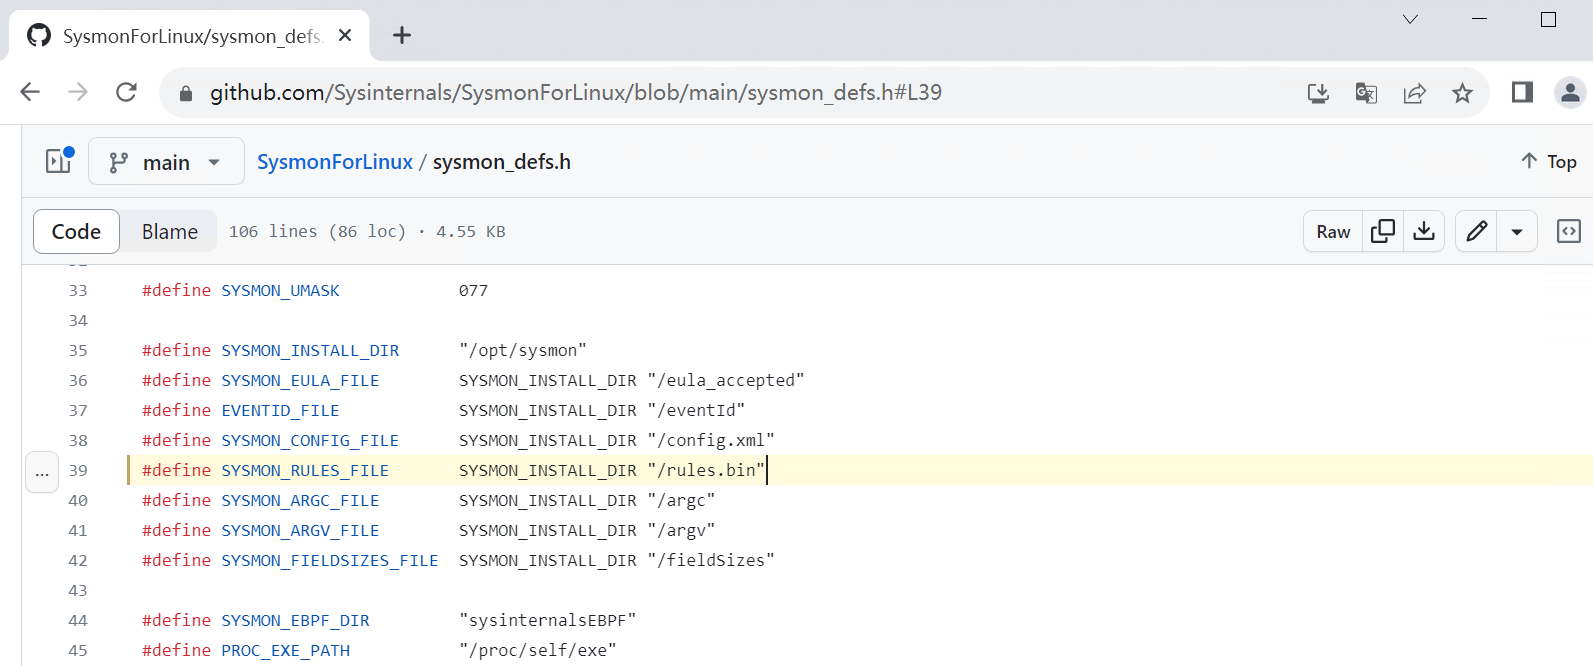The image size is (1593, 666).
Task: Click the SYSMON_EULA_FILE symbol
Action: 300,381
